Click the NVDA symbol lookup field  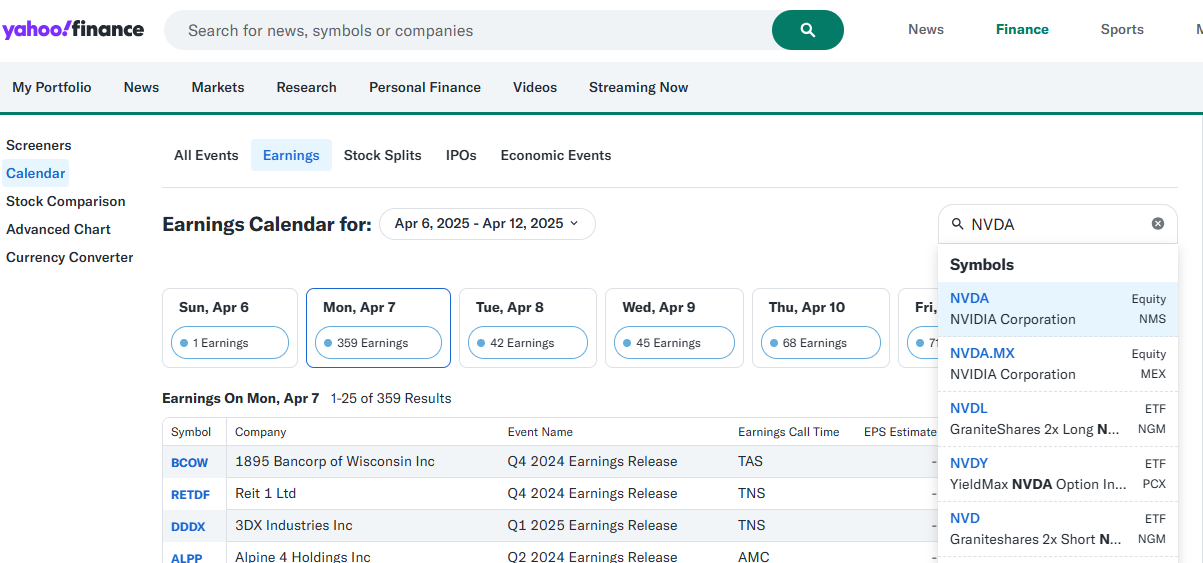click(x=1058, y=224)
